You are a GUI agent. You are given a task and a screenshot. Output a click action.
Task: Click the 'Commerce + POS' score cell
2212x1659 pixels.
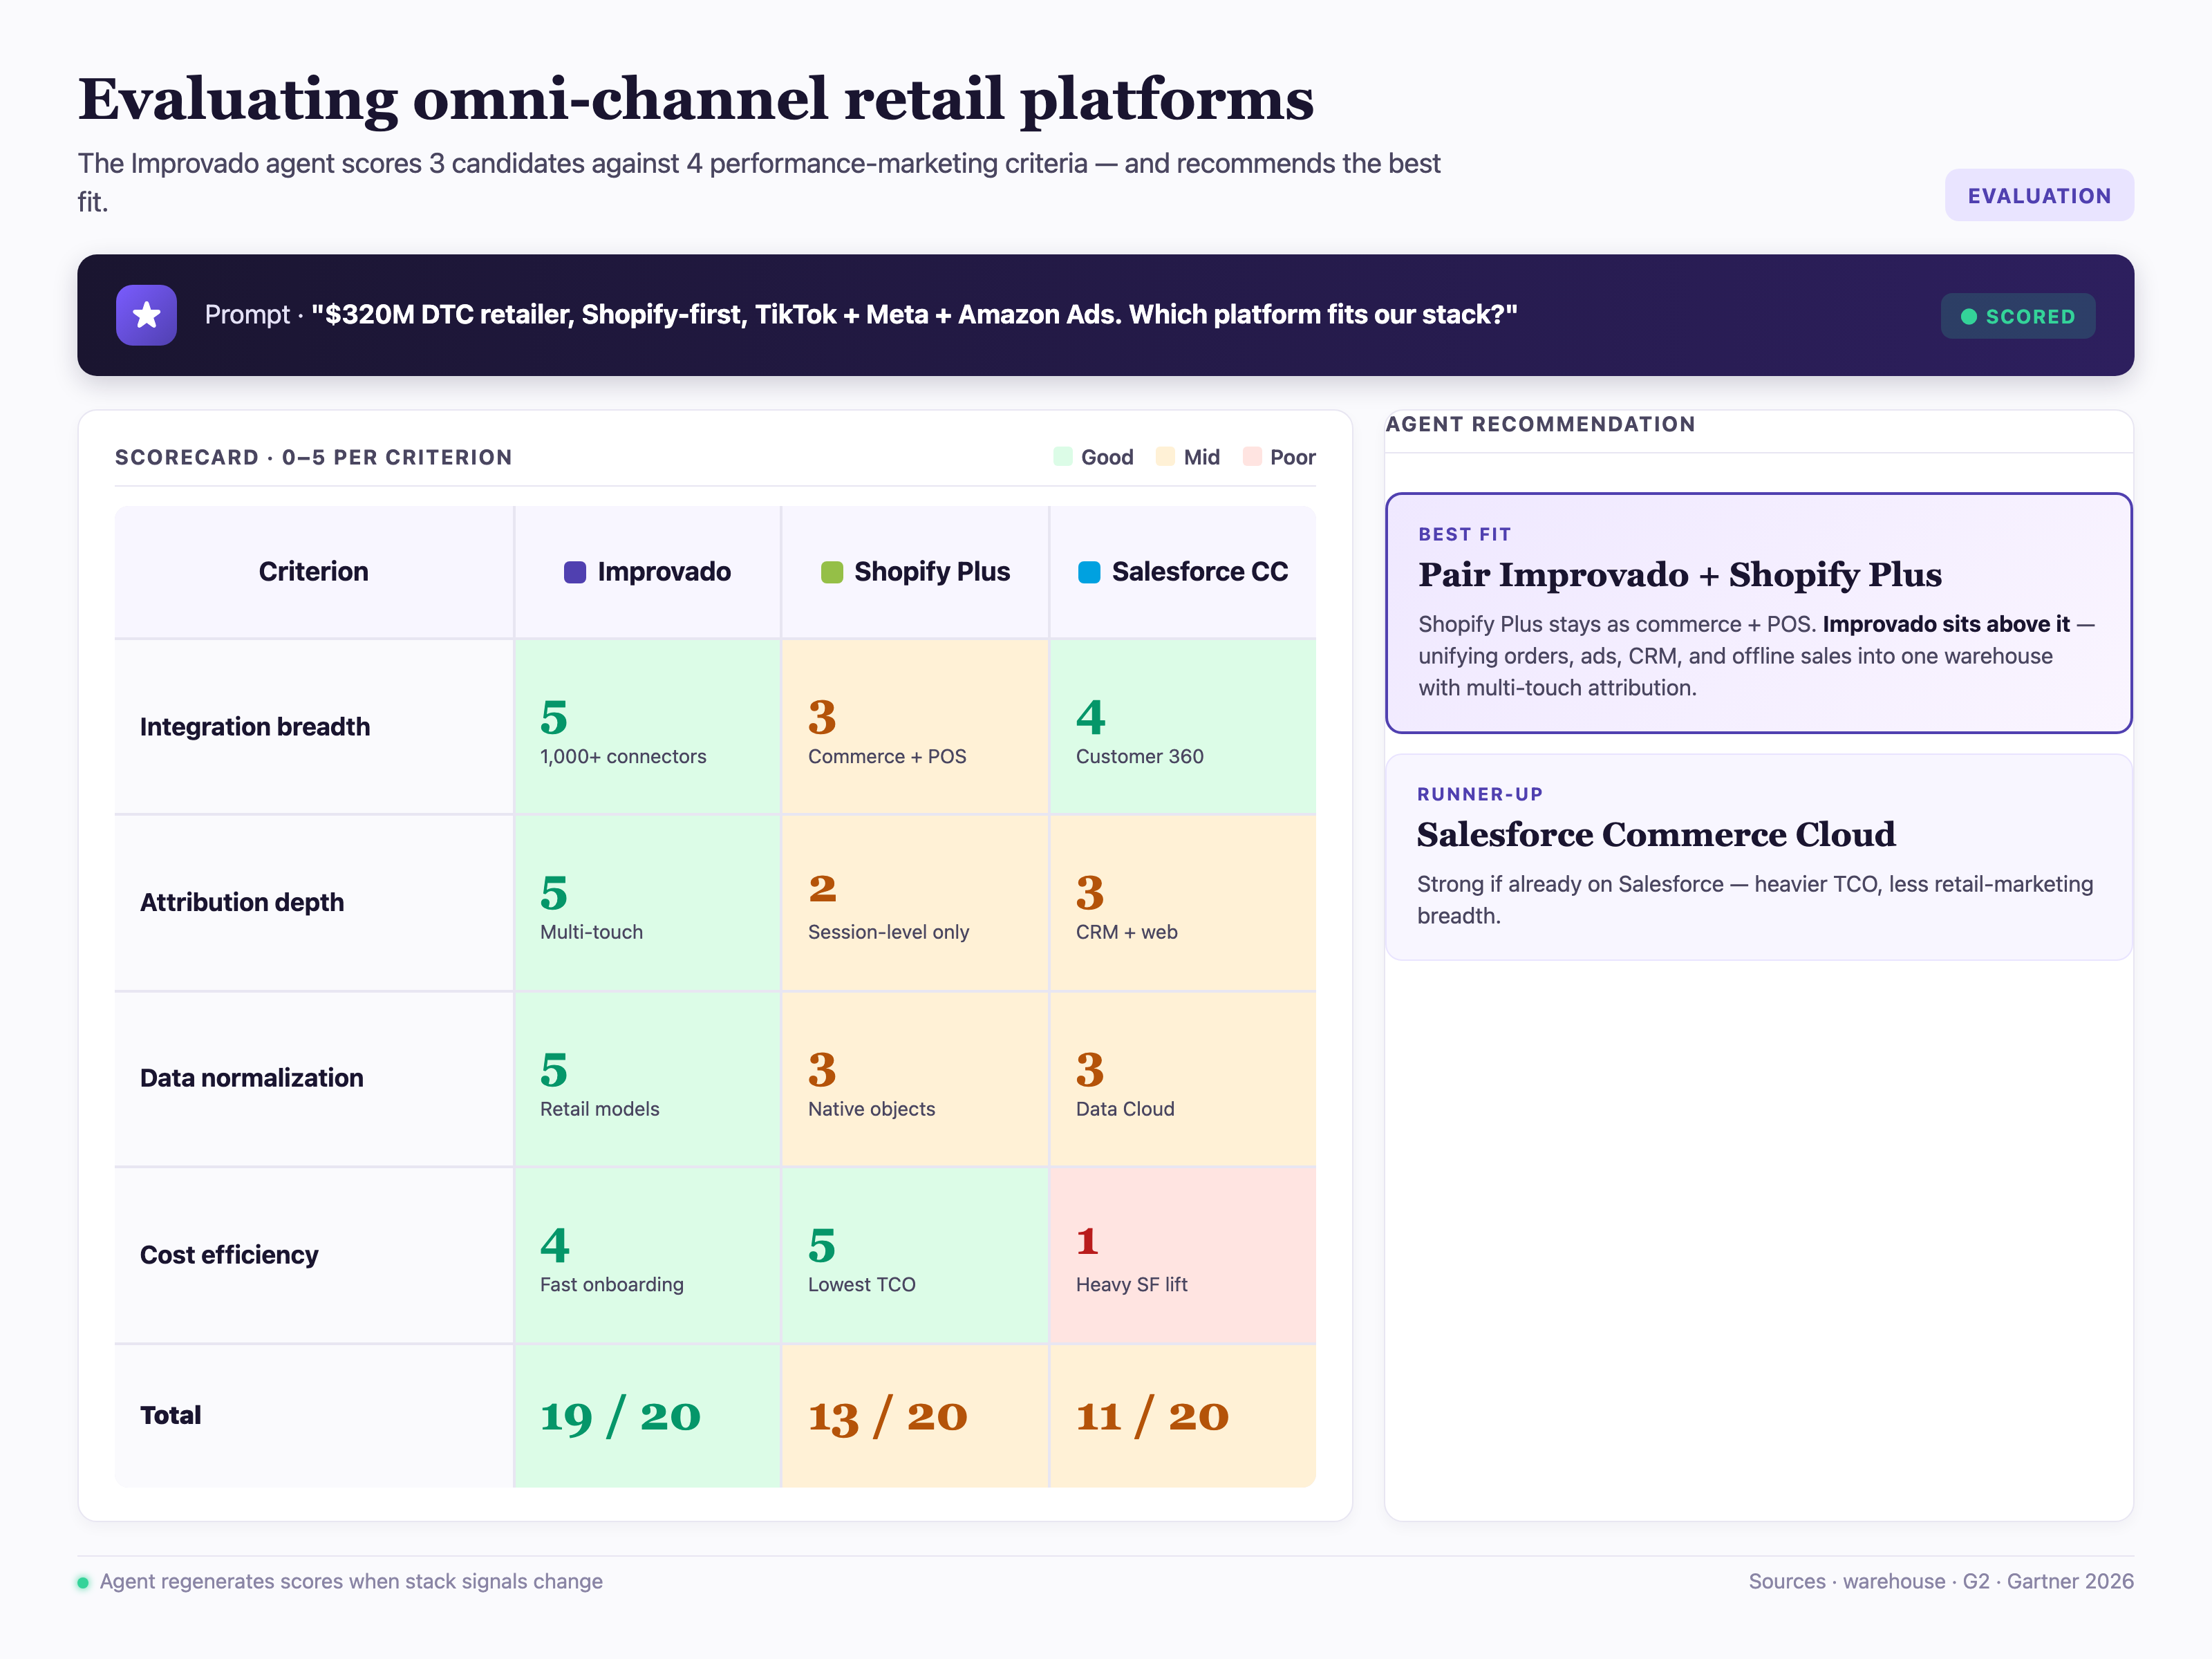point(915,727)
